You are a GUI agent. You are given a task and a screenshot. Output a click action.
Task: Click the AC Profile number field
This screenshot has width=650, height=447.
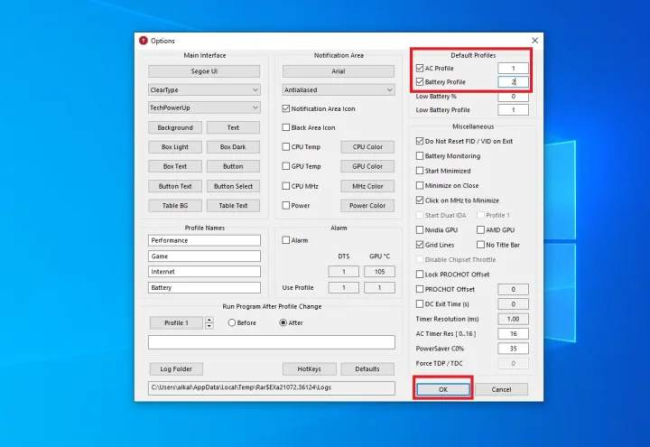point(513,68)
